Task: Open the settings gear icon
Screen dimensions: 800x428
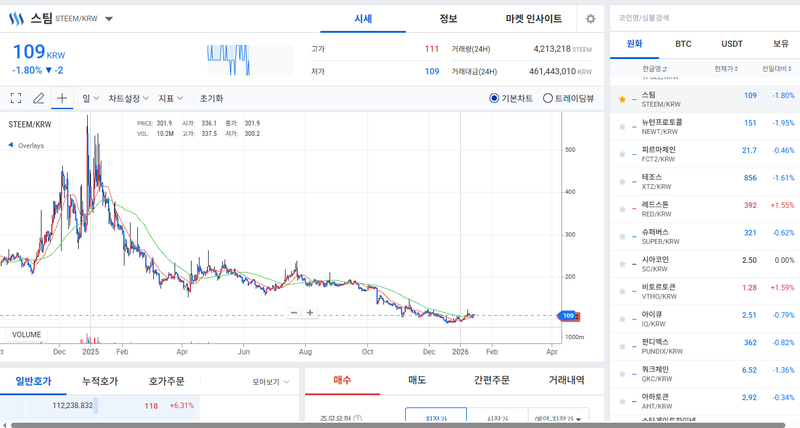Action: tap(590, 19)
